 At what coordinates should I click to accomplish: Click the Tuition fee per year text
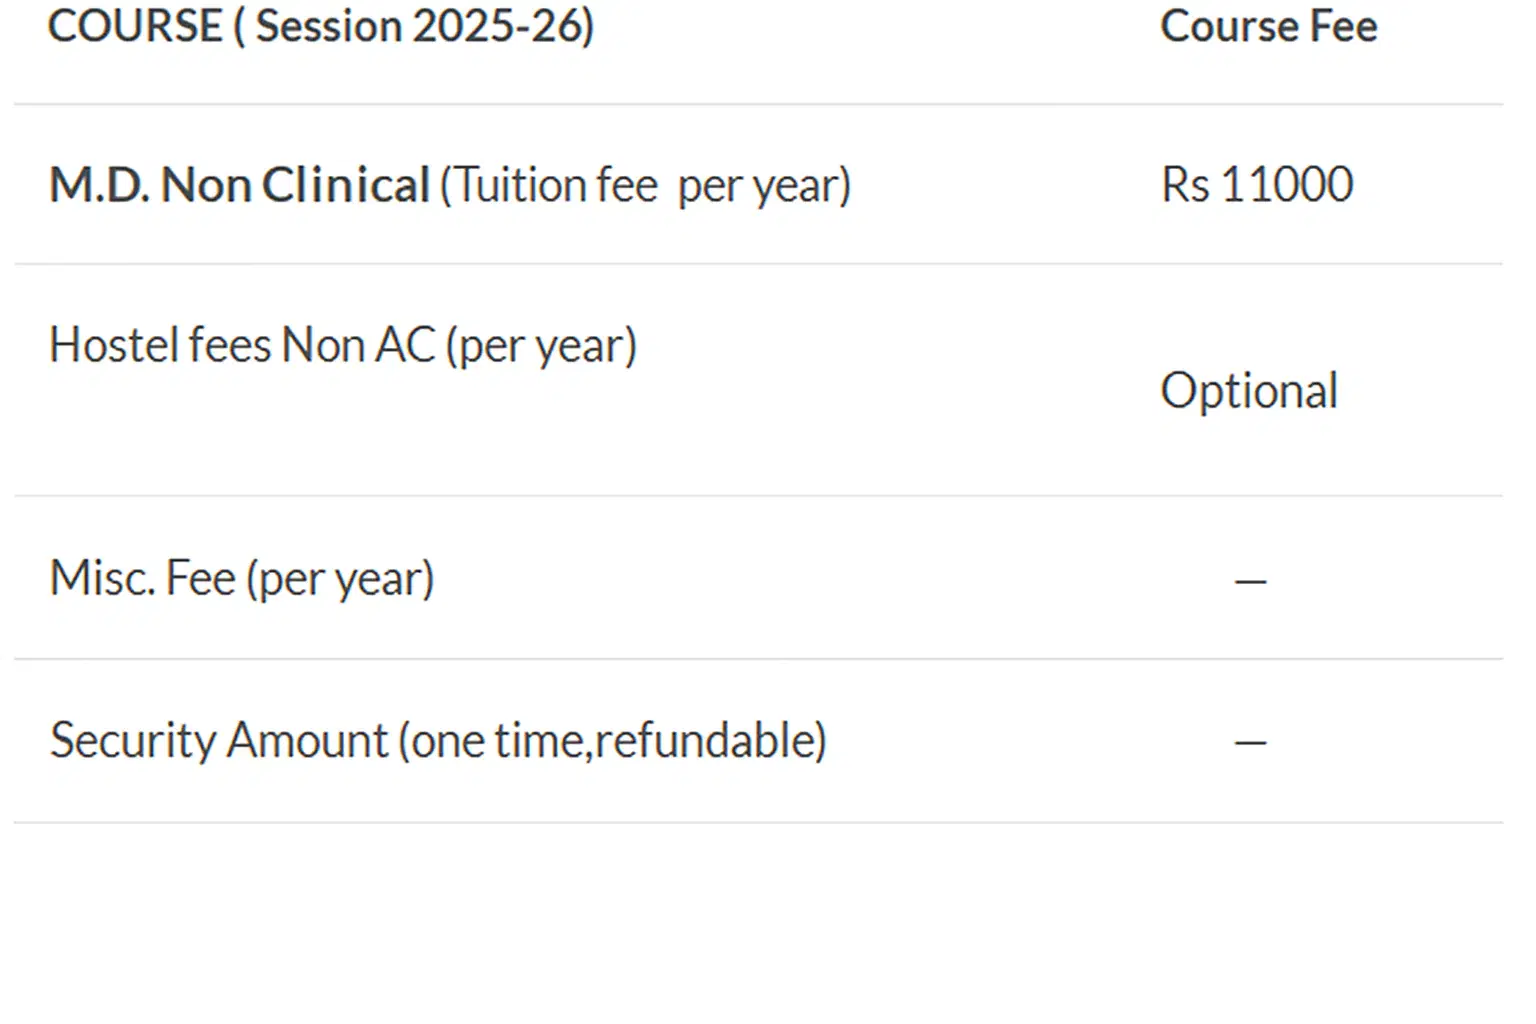point(646,186)
